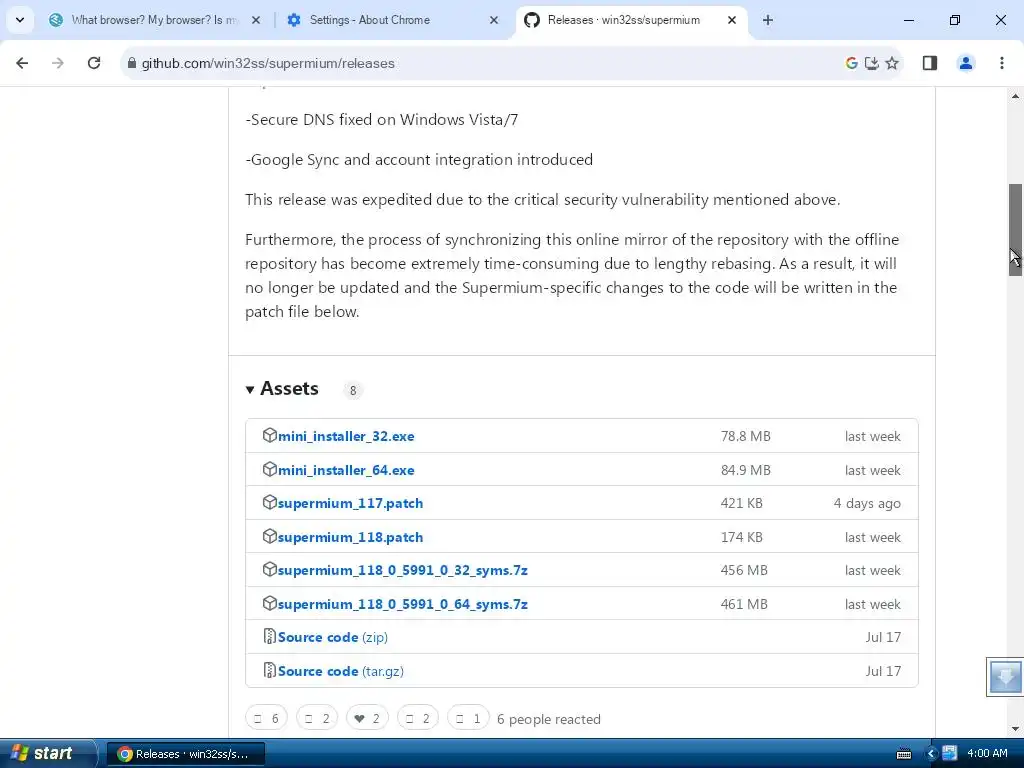
Task: Download supermium_118.patch
Action: click(350, 537)
